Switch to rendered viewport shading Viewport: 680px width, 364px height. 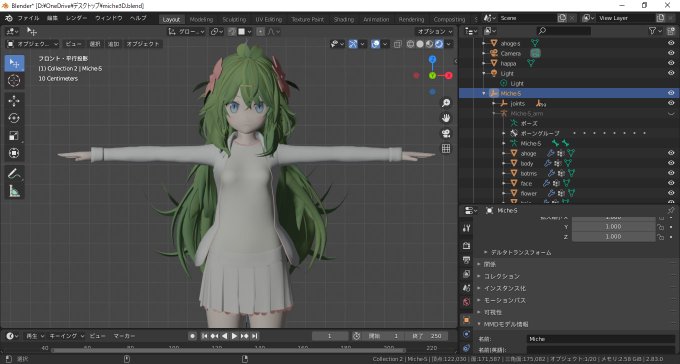[x=439, y=44]
